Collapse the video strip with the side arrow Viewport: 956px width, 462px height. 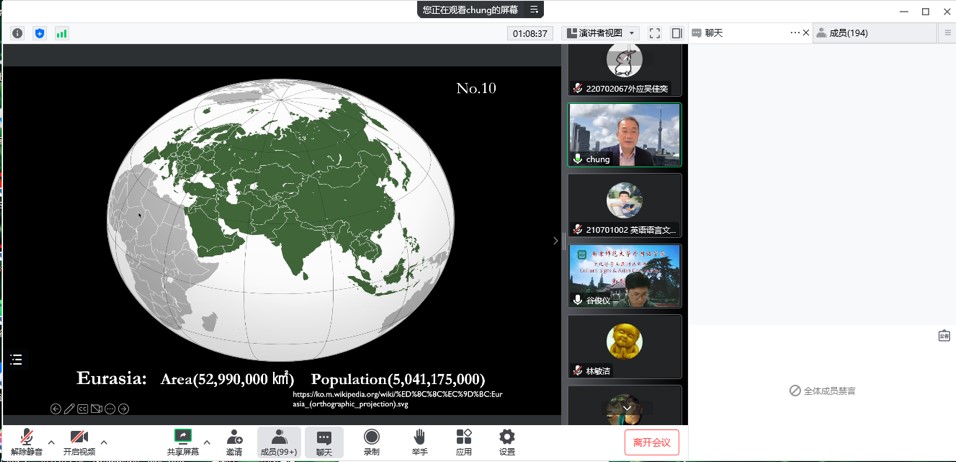point(556,240)
